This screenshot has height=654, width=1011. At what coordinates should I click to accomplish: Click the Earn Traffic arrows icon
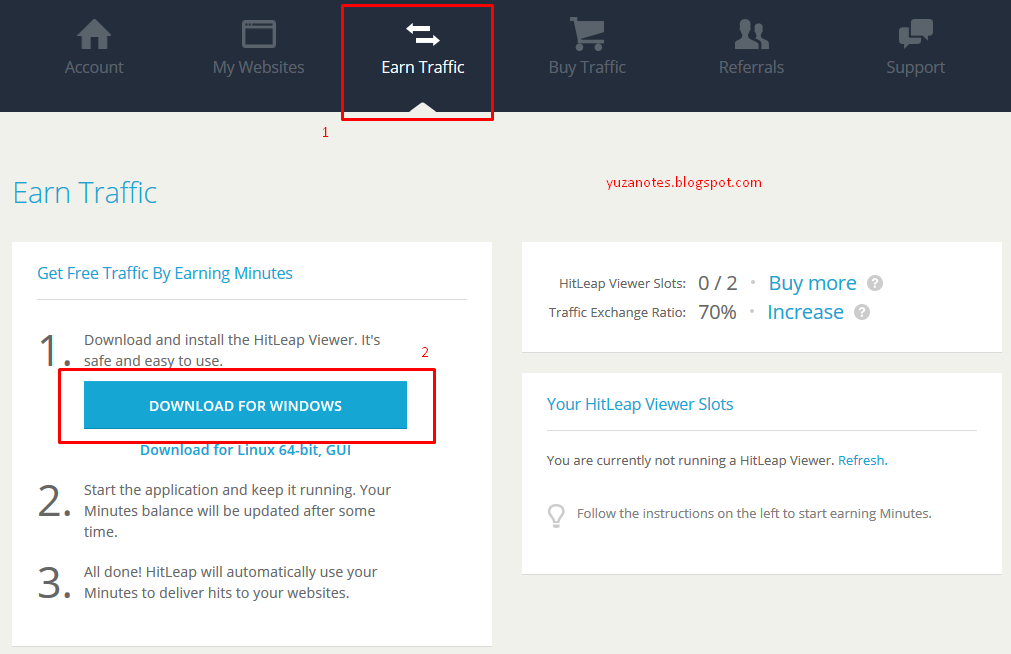[423, 34]
